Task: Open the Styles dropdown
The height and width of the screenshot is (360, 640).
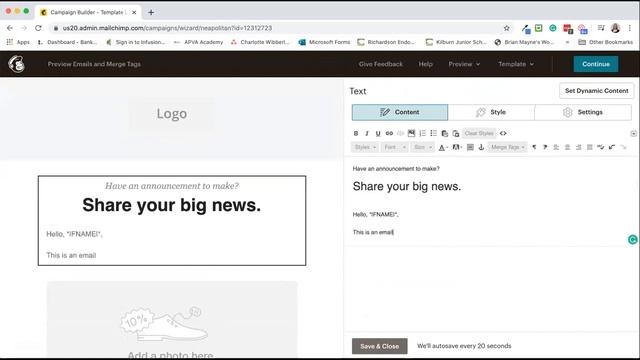Action: [365, 147]
